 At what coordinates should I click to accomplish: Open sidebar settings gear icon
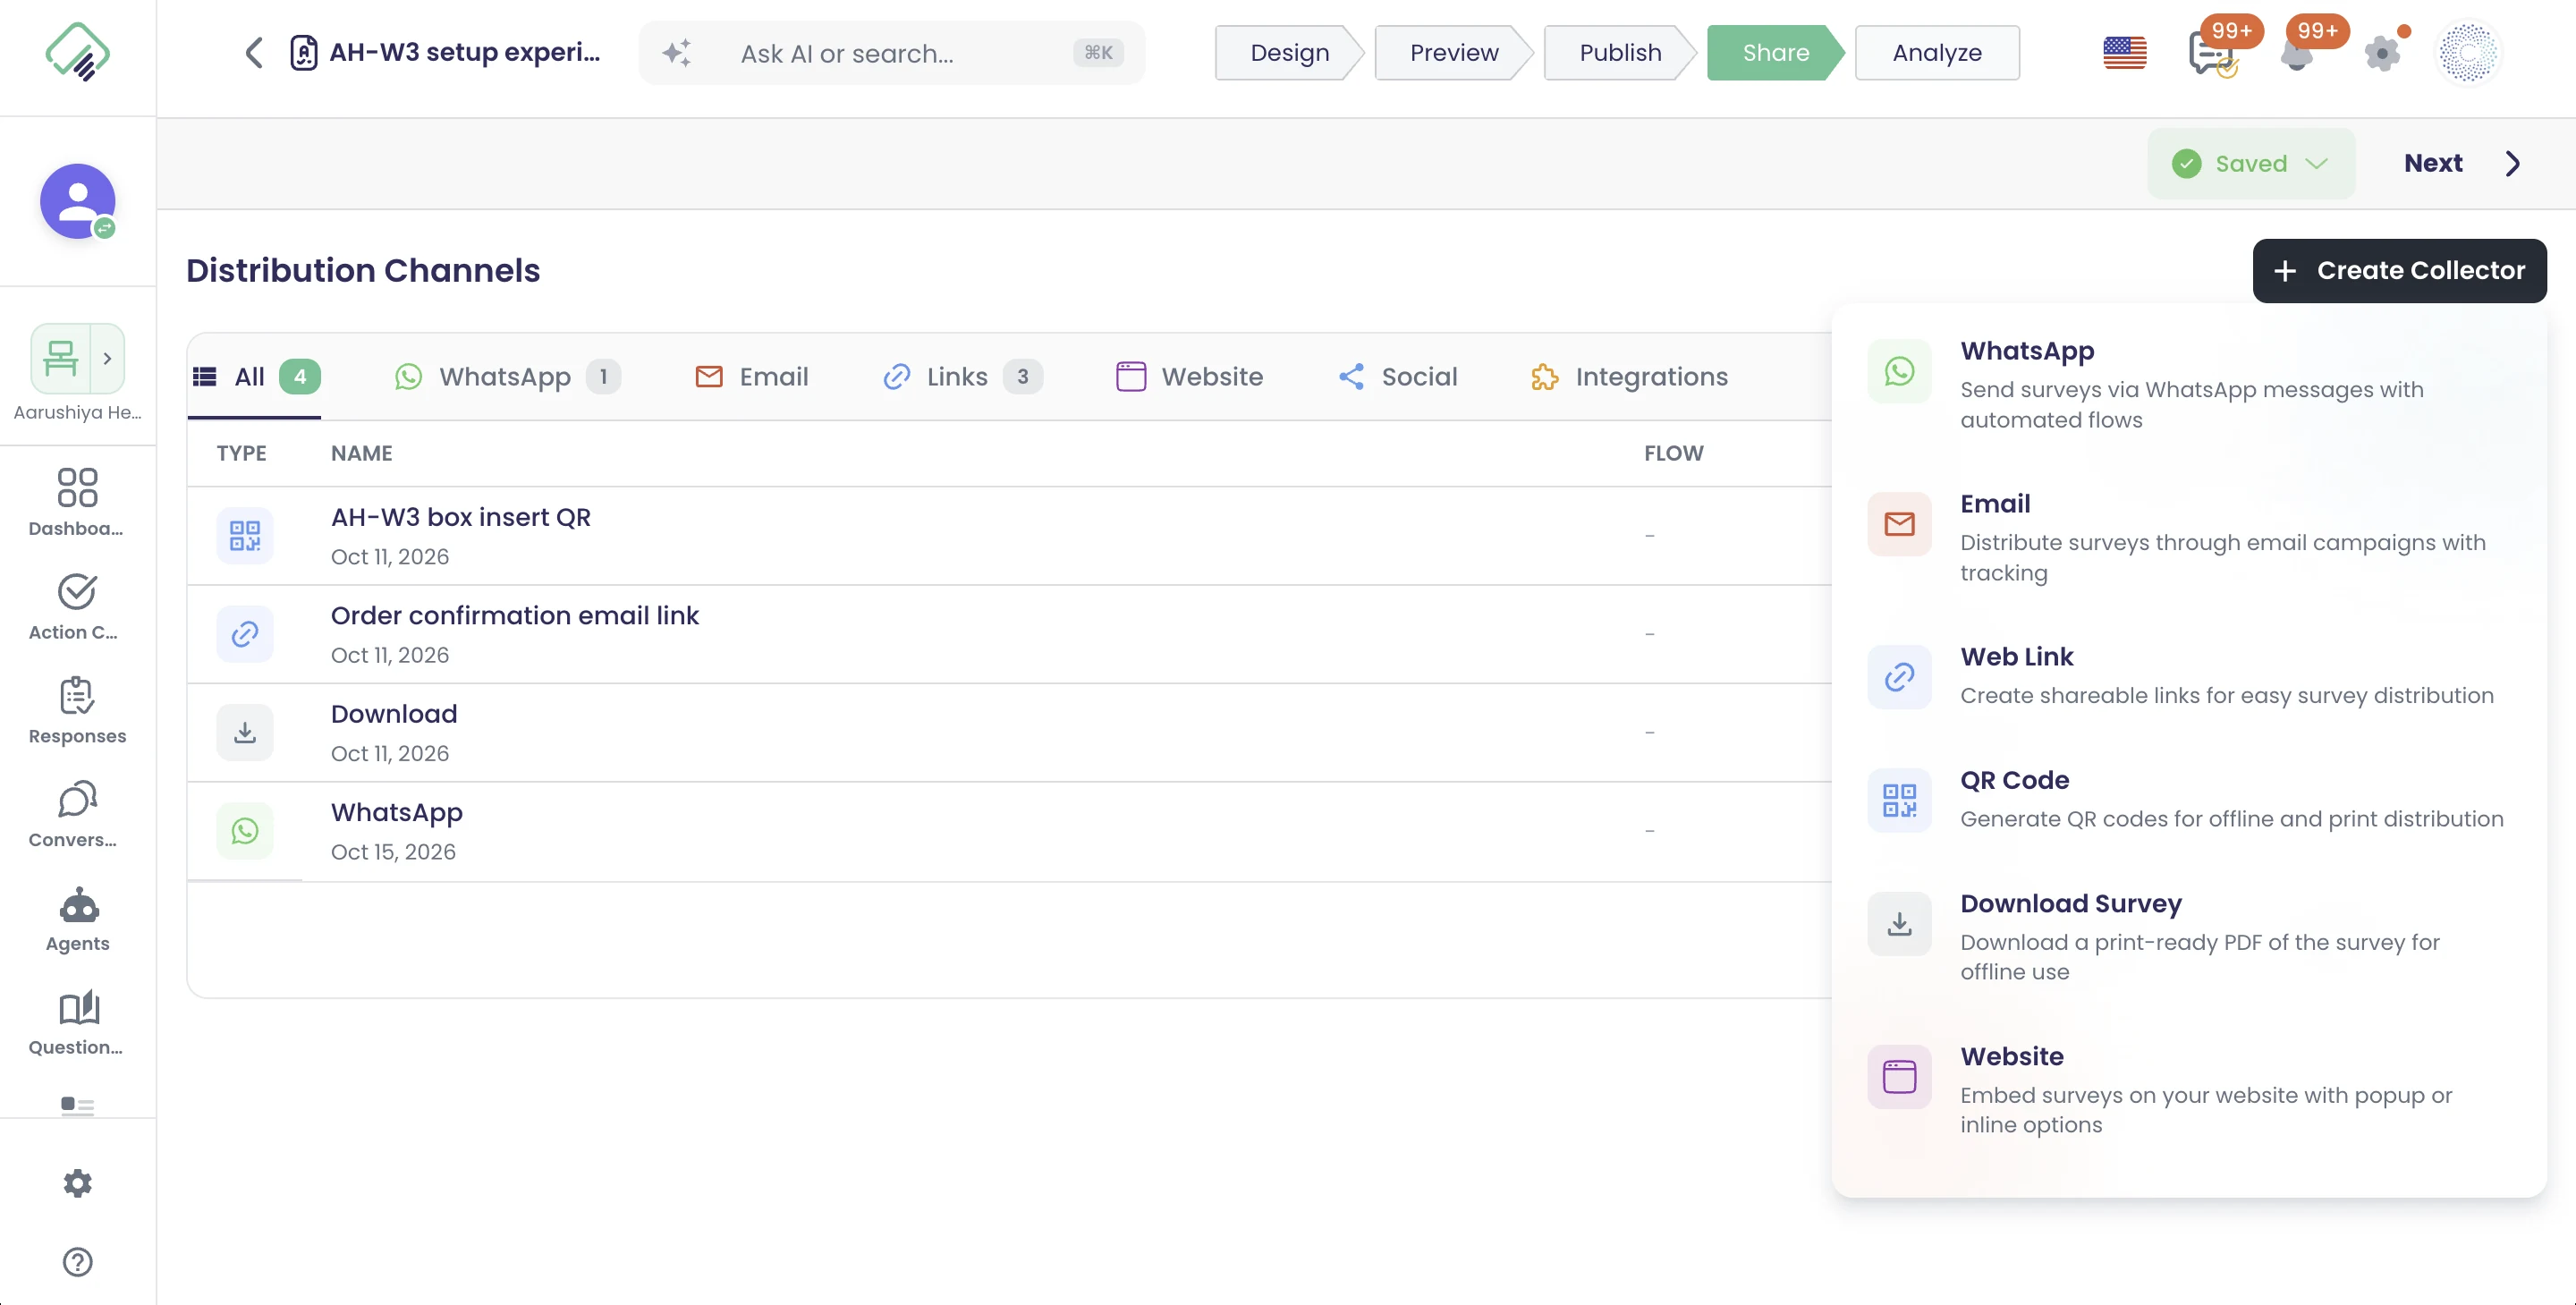tap(77, 1183)
